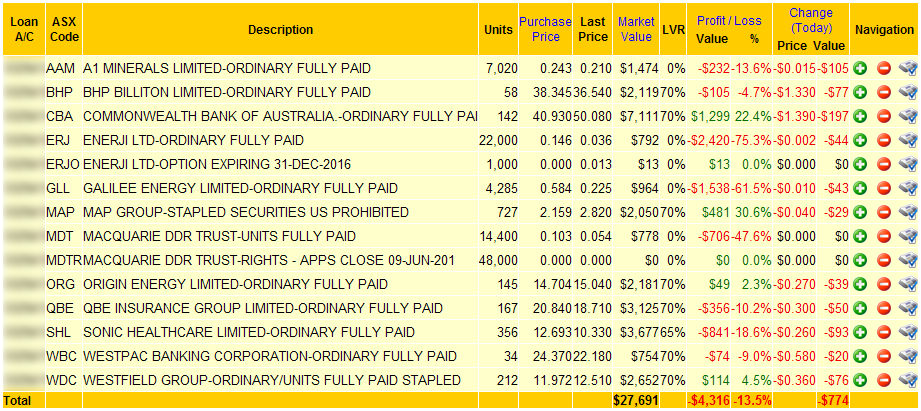The height and width of the screenshot is (411, 921).
Task: Click the red minus icon in the ERJO row
Action: coord(884,164)
